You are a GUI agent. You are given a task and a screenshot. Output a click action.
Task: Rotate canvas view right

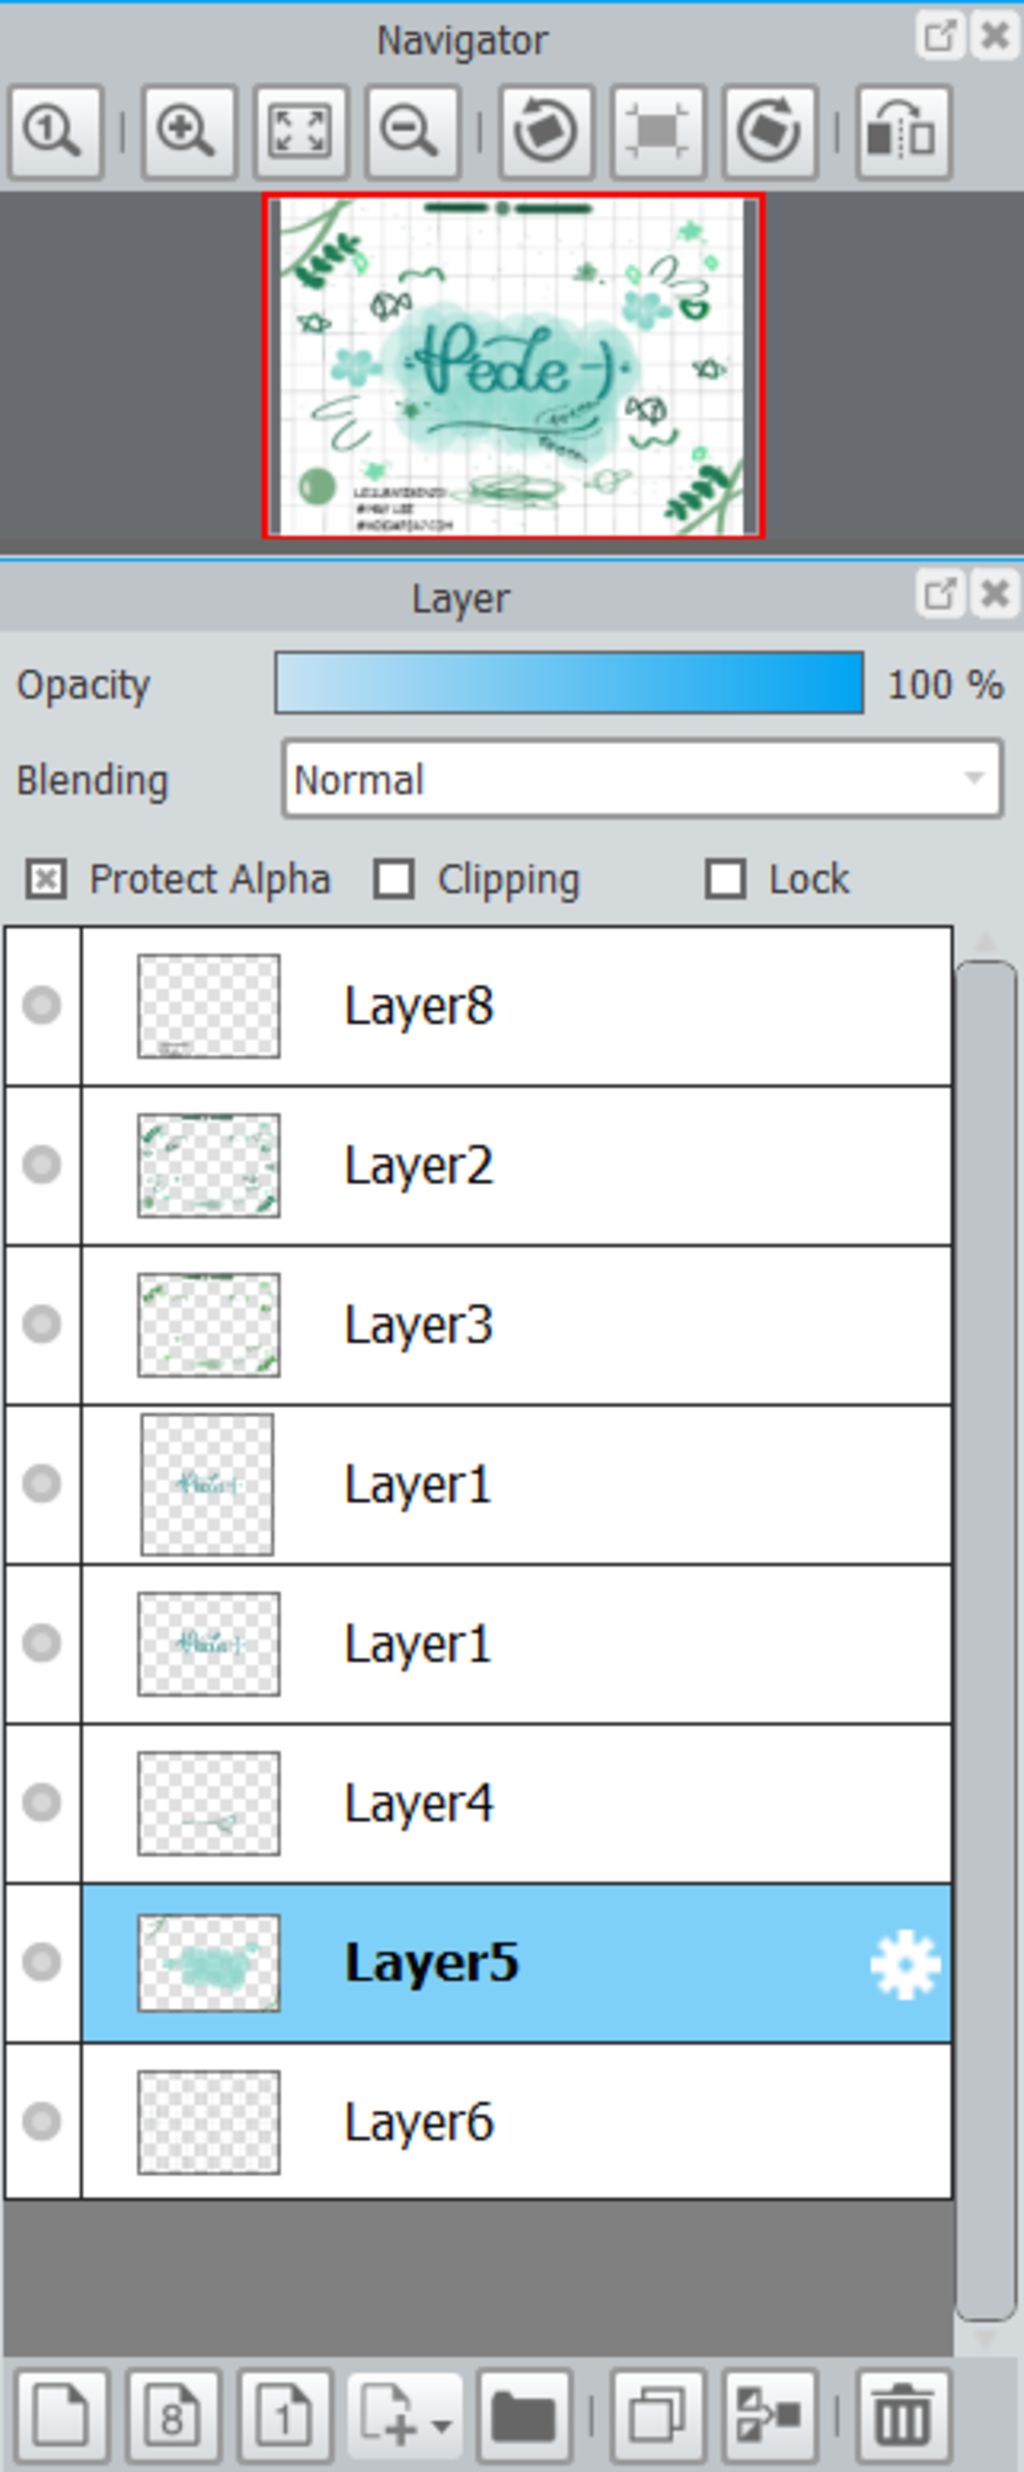[x=768, y=132]
